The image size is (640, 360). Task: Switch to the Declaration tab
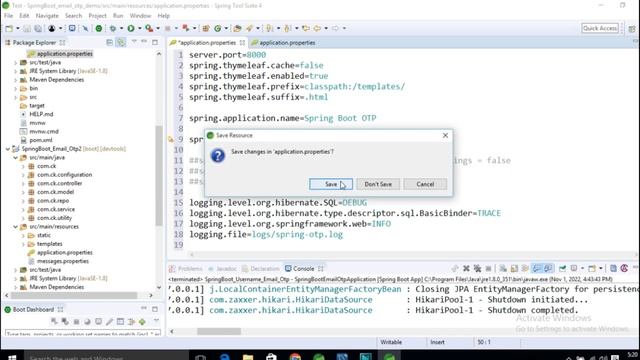pos(260,269)
